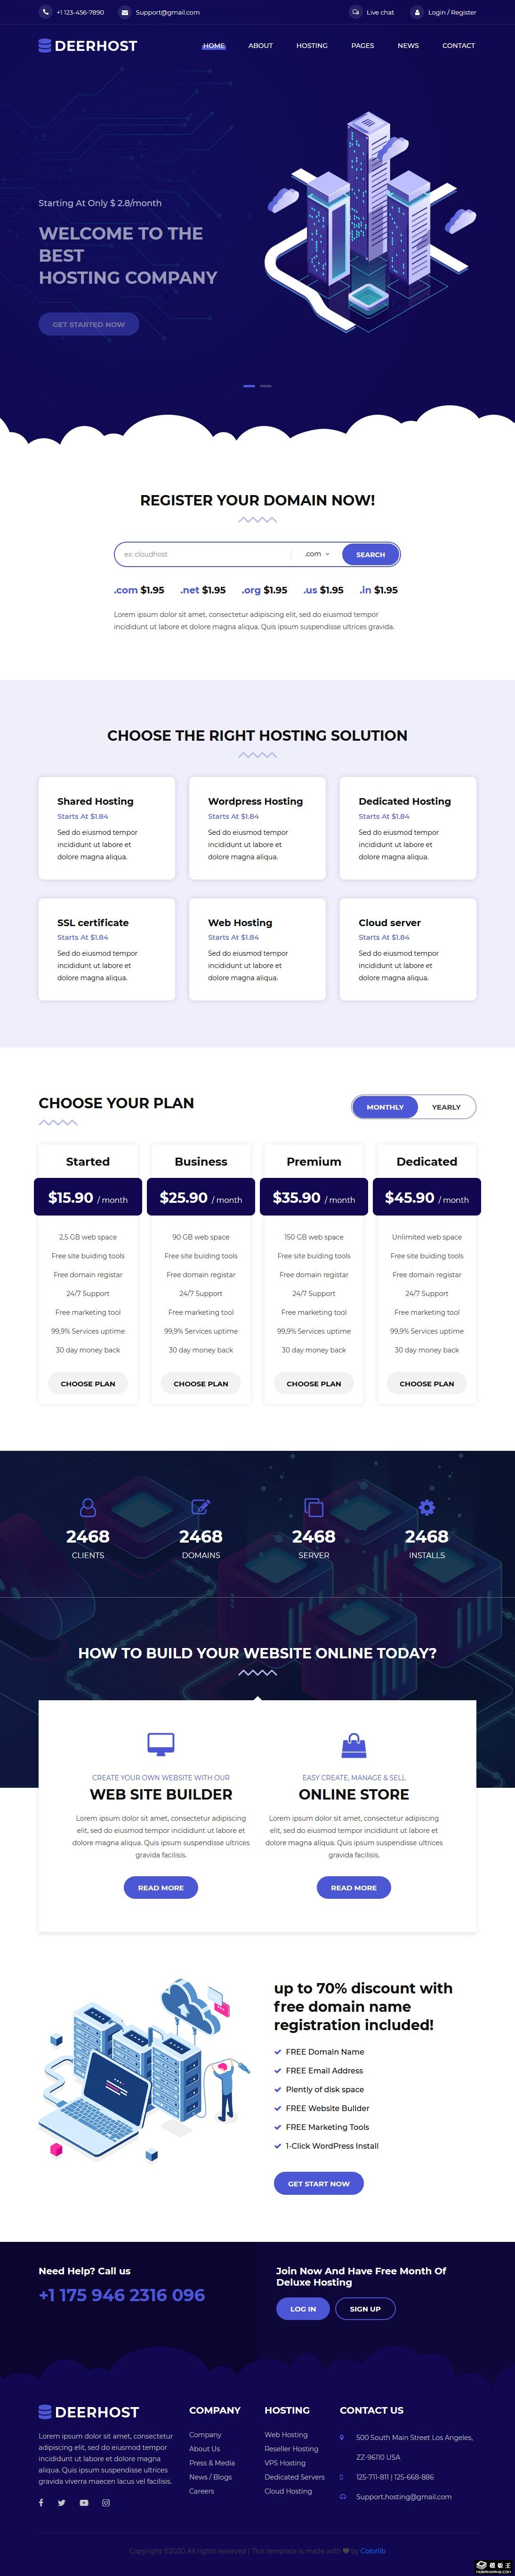Image resolution: width=515 pixels, height=2576 pixels.
Task: Switch pricing to Monthly billing
Action: tap(385, 1107)
